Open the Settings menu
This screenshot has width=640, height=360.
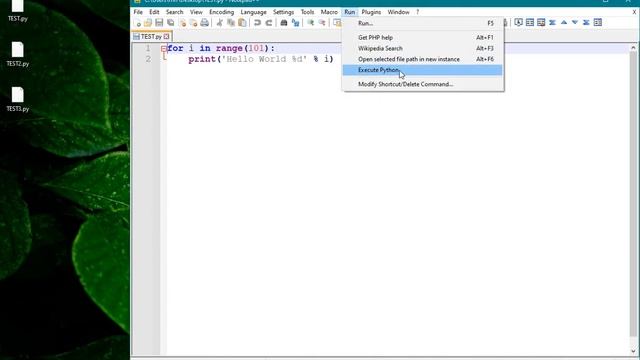point(283,12)
